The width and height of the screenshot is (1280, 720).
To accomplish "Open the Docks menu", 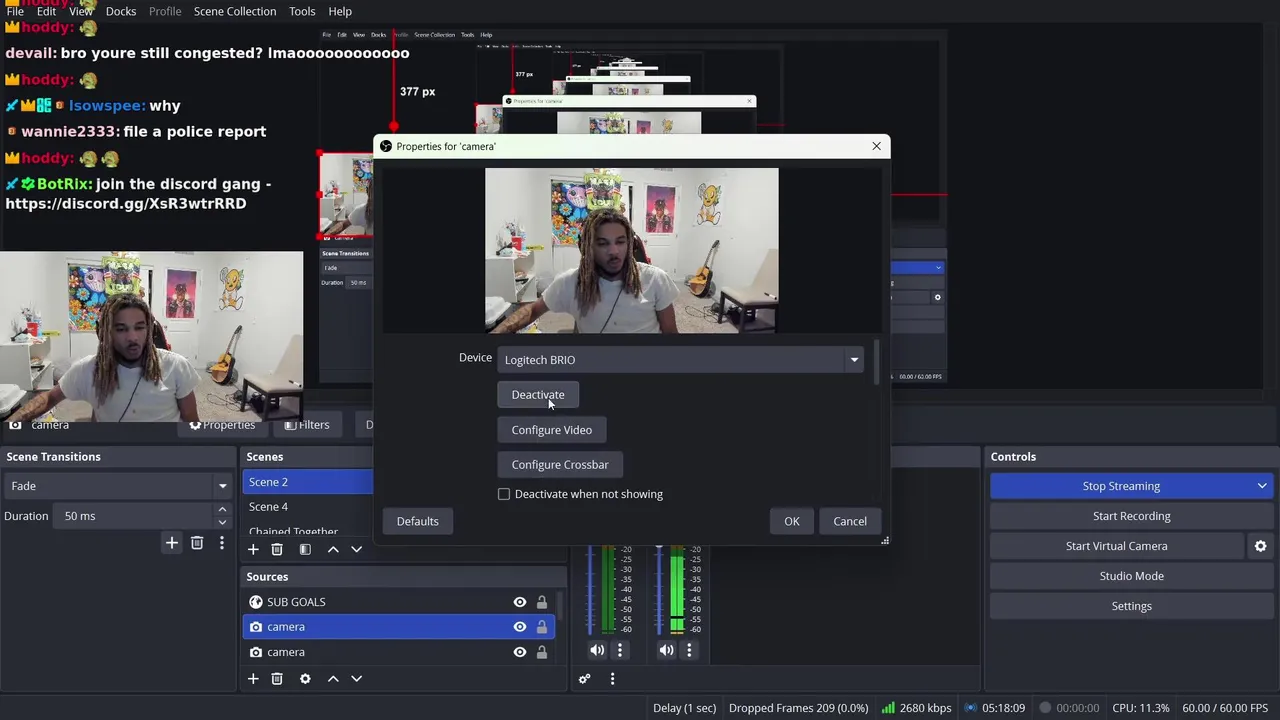I will pyautogui.click(x=121, y=11).
